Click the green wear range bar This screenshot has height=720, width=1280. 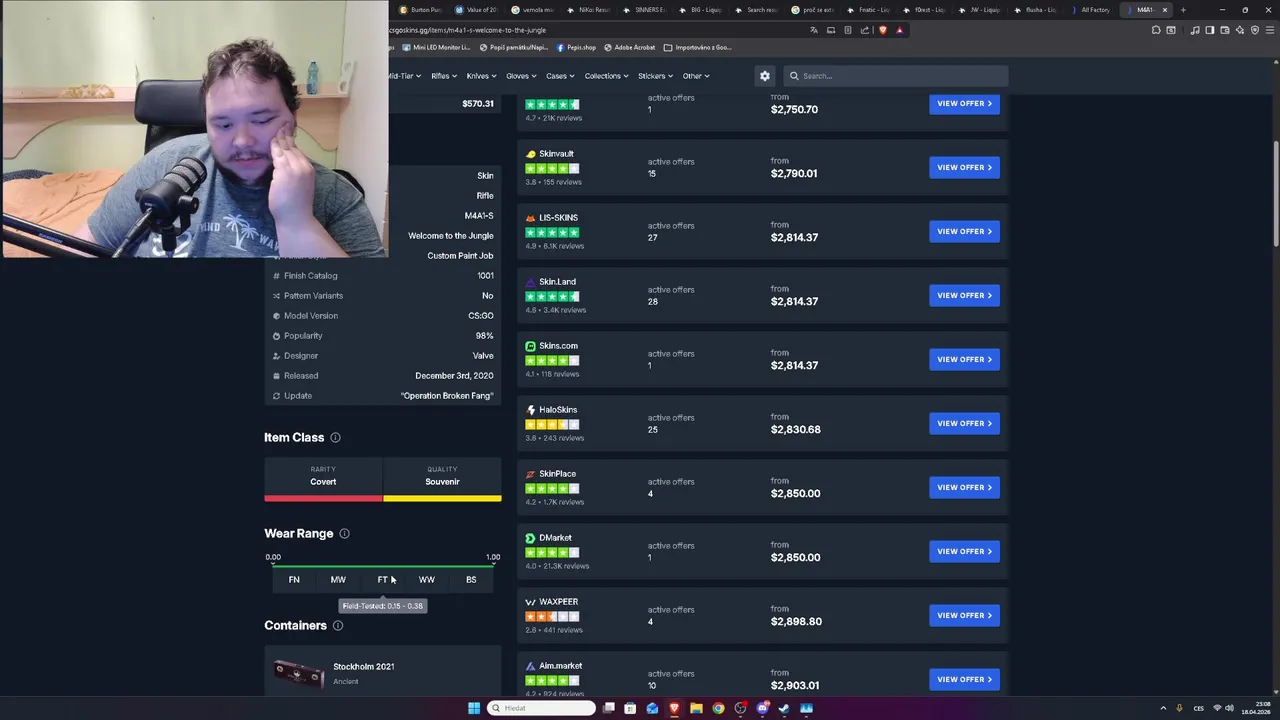383,566
